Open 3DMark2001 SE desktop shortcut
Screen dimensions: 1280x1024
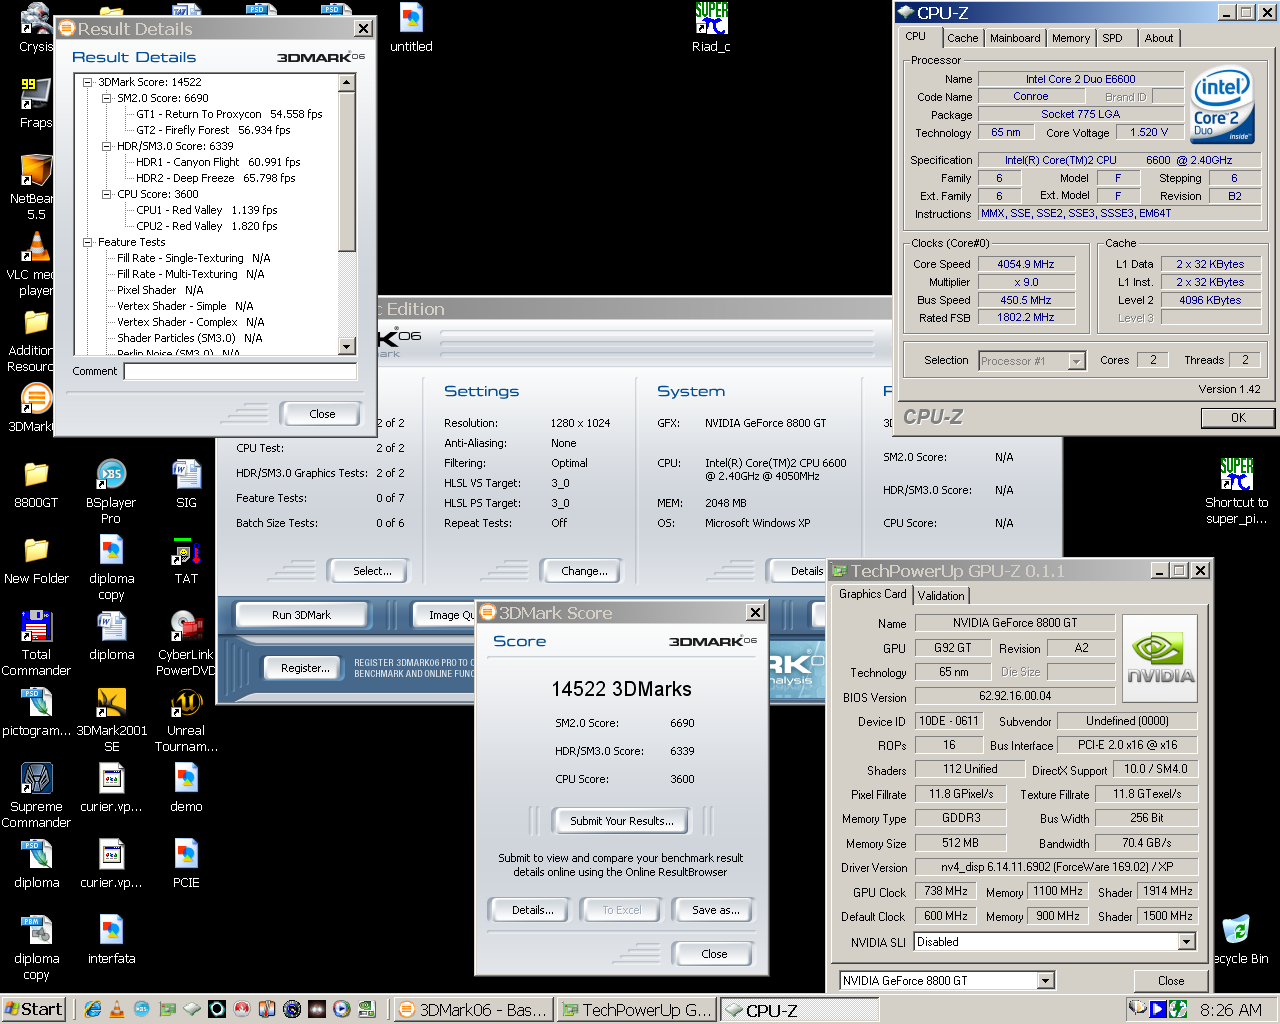pyautogui.click(x=111, y=718)
